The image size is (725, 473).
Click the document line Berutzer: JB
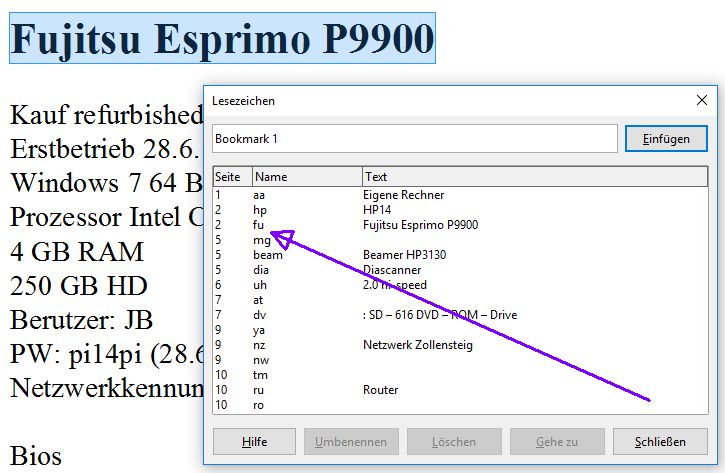(81, 320)
